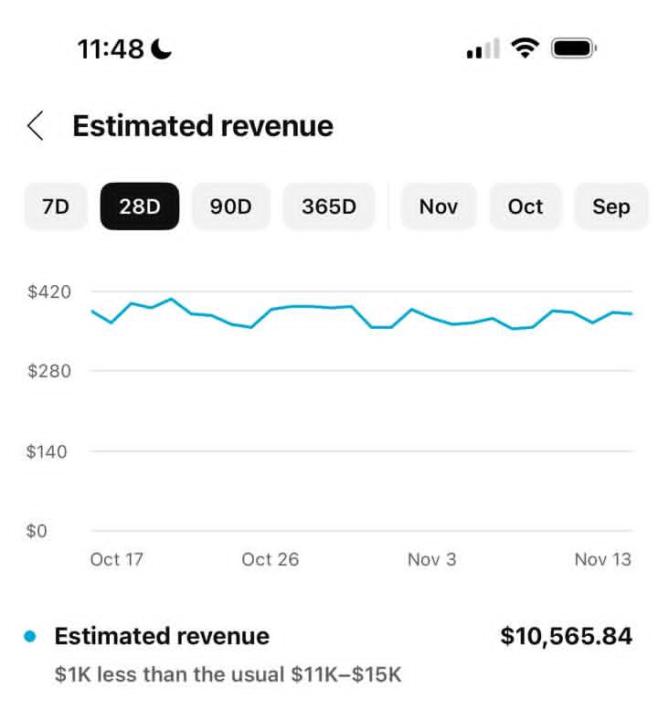Show revenue for Sep
658x720 pixels.
611,207
